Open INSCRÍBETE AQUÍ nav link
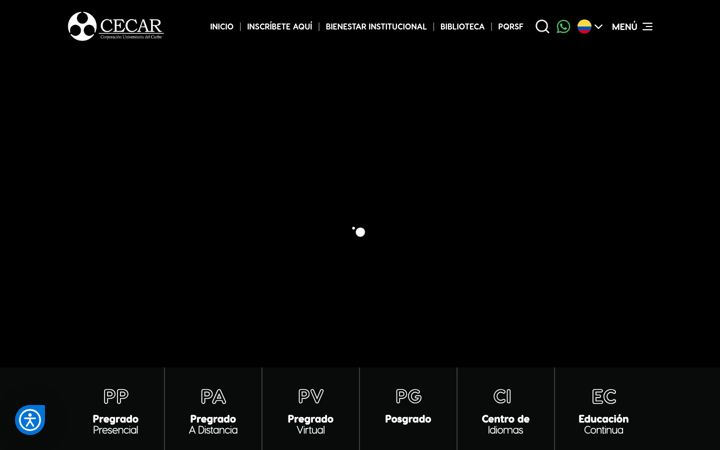The width and height of the screenshot is (720, 450). point(280,27)
